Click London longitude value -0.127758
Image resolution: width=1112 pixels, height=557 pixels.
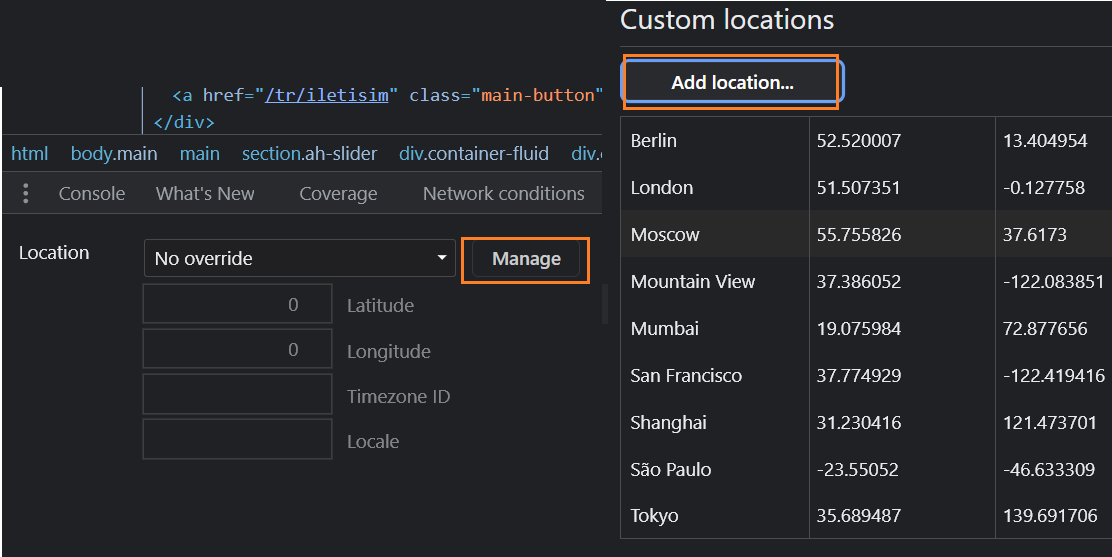tap(1044, 187)
